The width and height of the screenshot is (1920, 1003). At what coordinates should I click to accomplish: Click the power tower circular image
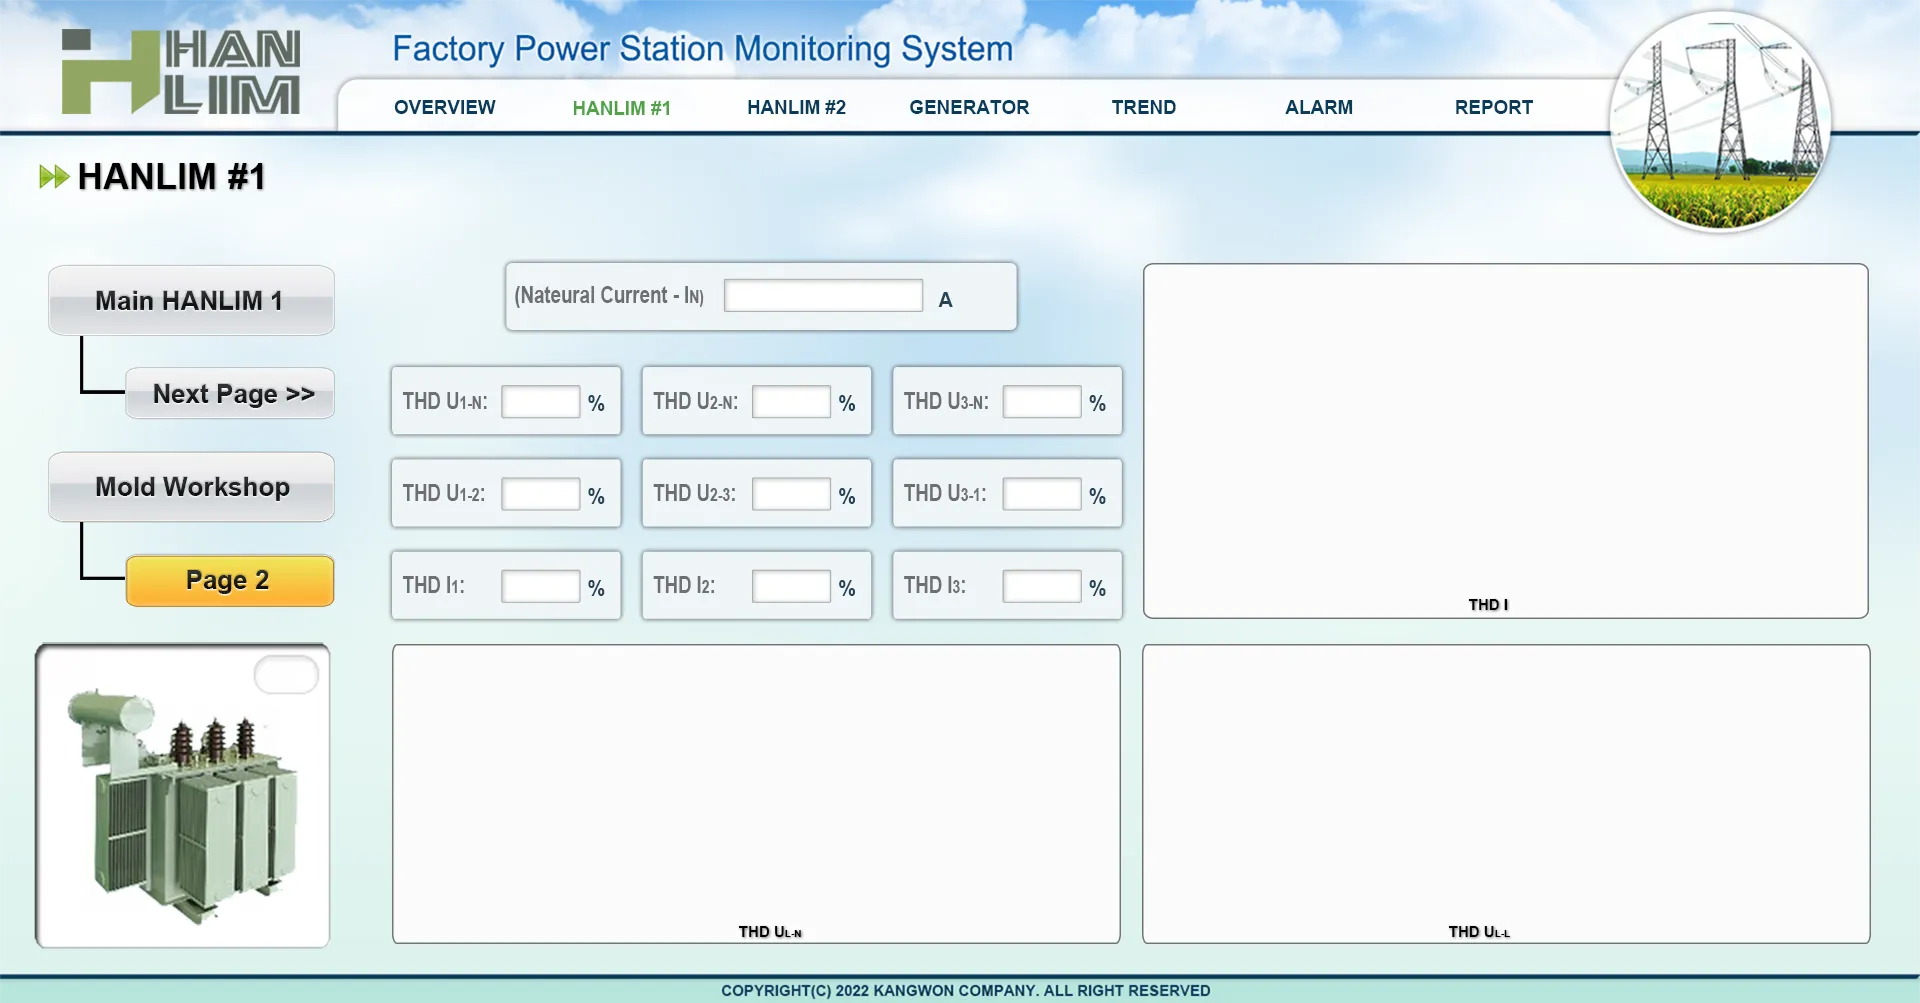pos(1720,122)
